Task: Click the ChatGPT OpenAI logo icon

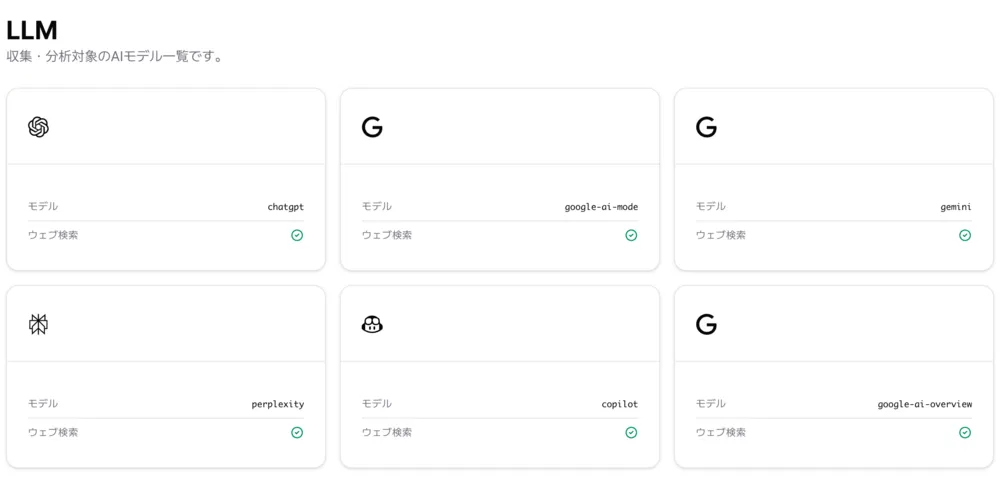Action: coord(38,127)
